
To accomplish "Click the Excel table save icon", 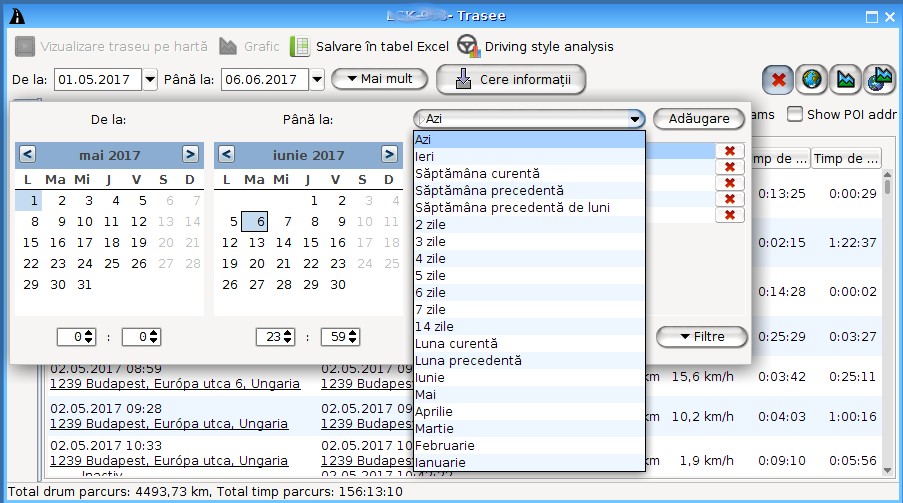I will (300, 46).
